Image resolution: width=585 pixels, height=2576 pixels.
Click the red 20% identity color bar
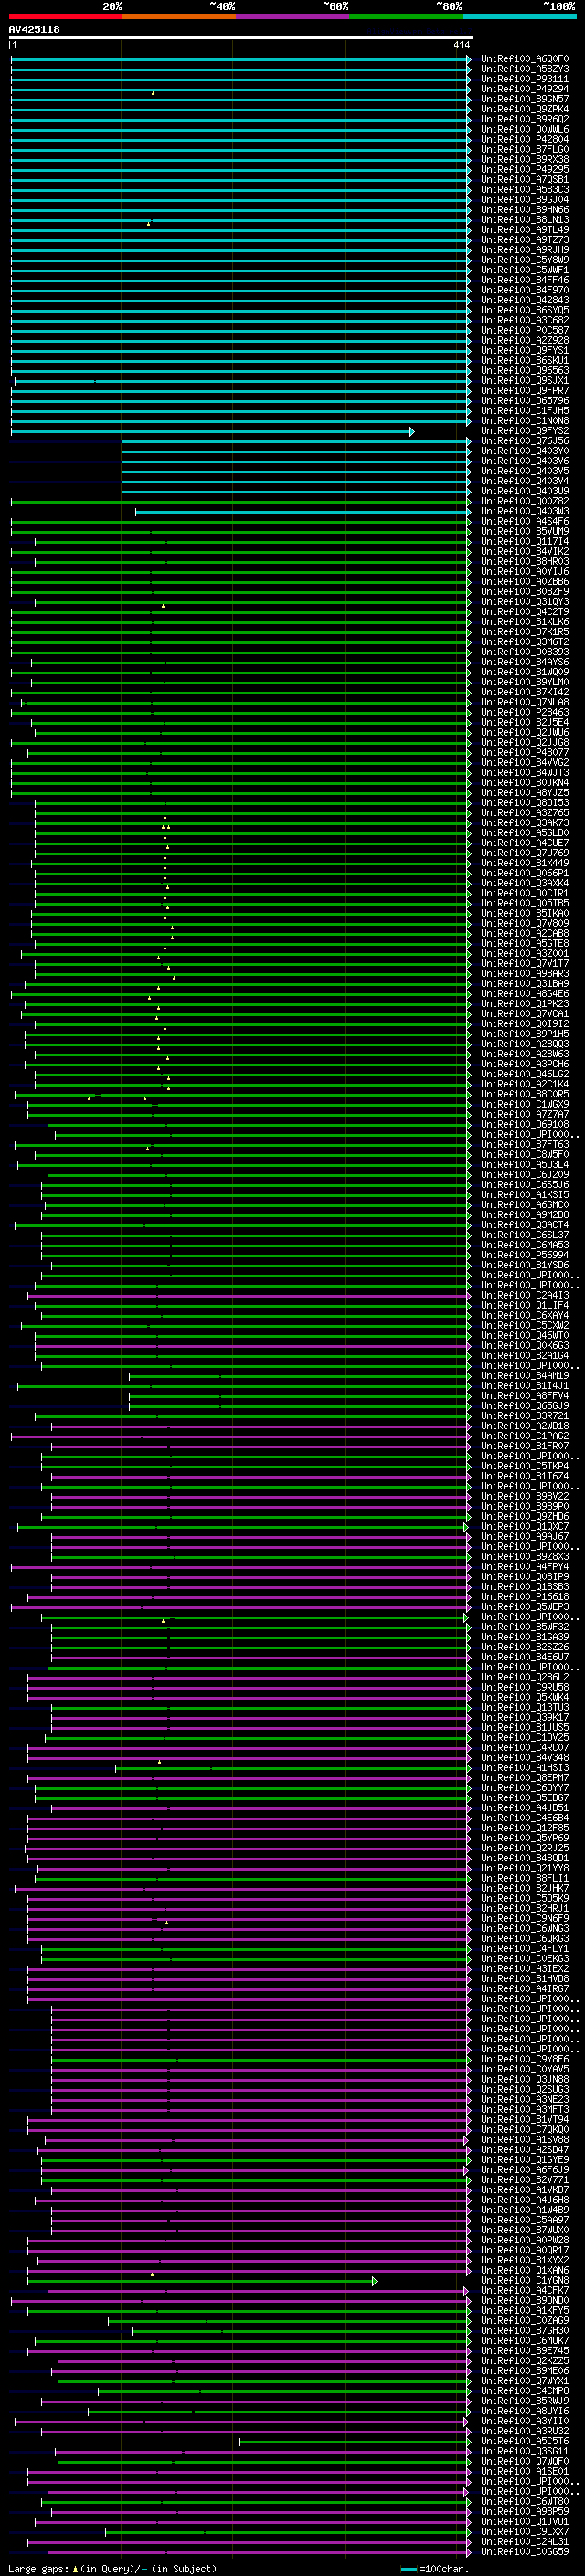(65, 16)
